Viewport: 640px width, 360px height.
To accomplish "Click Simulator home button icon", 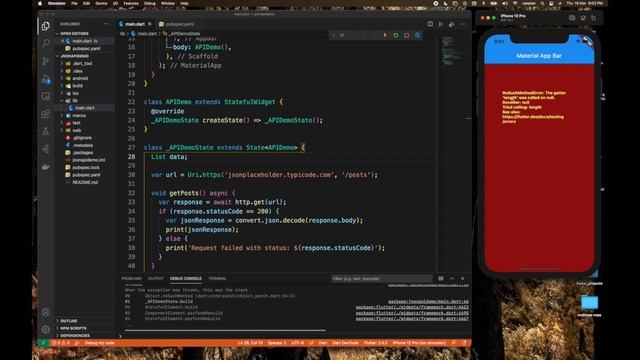I will point(583,18).
